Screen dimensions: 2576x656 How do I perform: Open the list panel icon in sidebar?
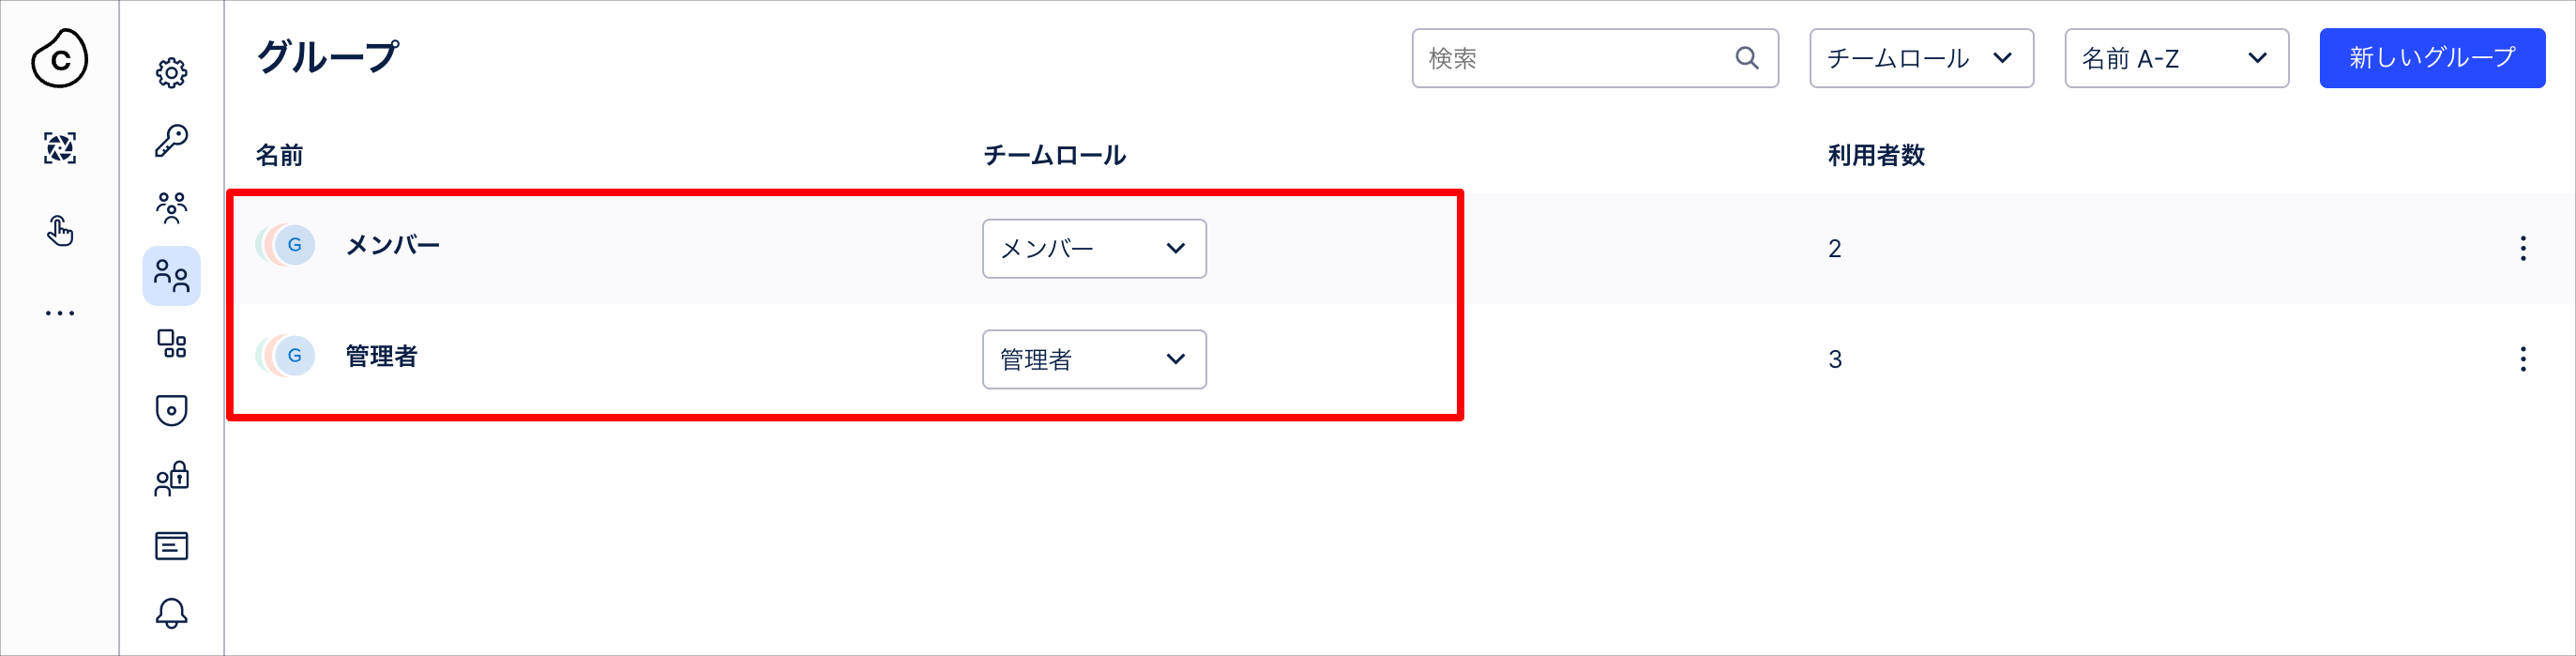tap(171, 546)
